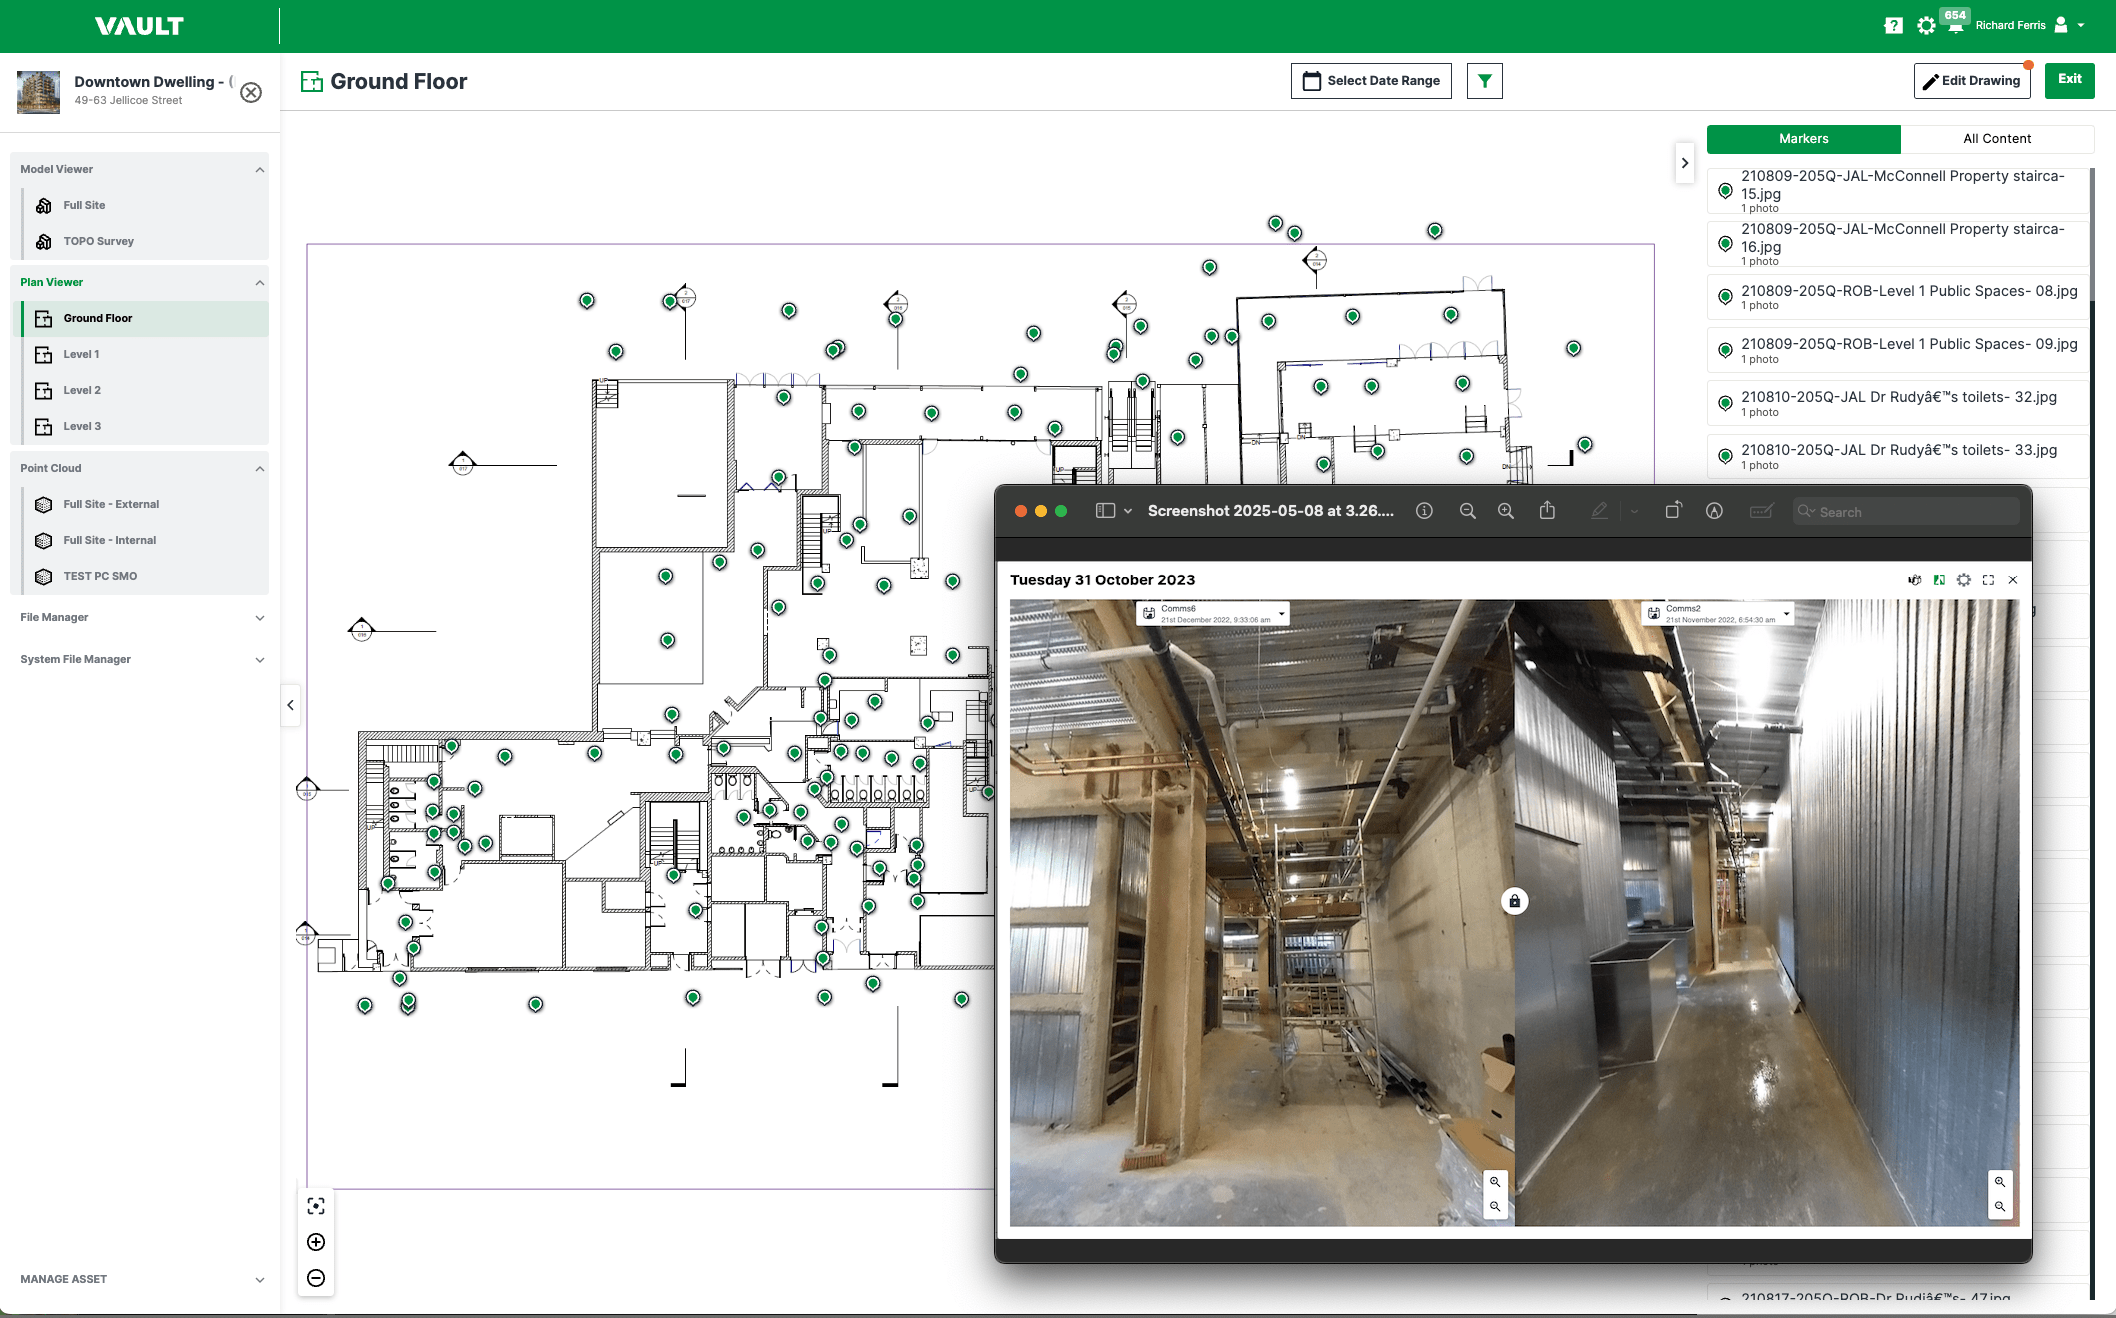The image size is (2116, 1318).
Task: Fit the floor plan to screen using the fit icon
Action: pyautogui.click(x=316, y=1206)
